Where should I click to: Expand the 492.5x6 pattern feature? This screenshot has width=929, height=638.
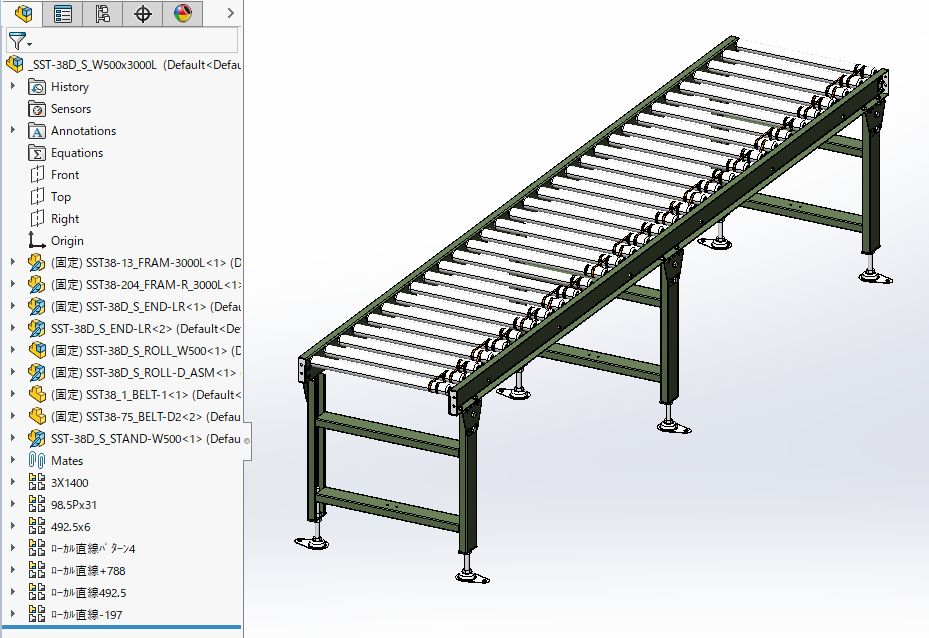tap(12, 525)
